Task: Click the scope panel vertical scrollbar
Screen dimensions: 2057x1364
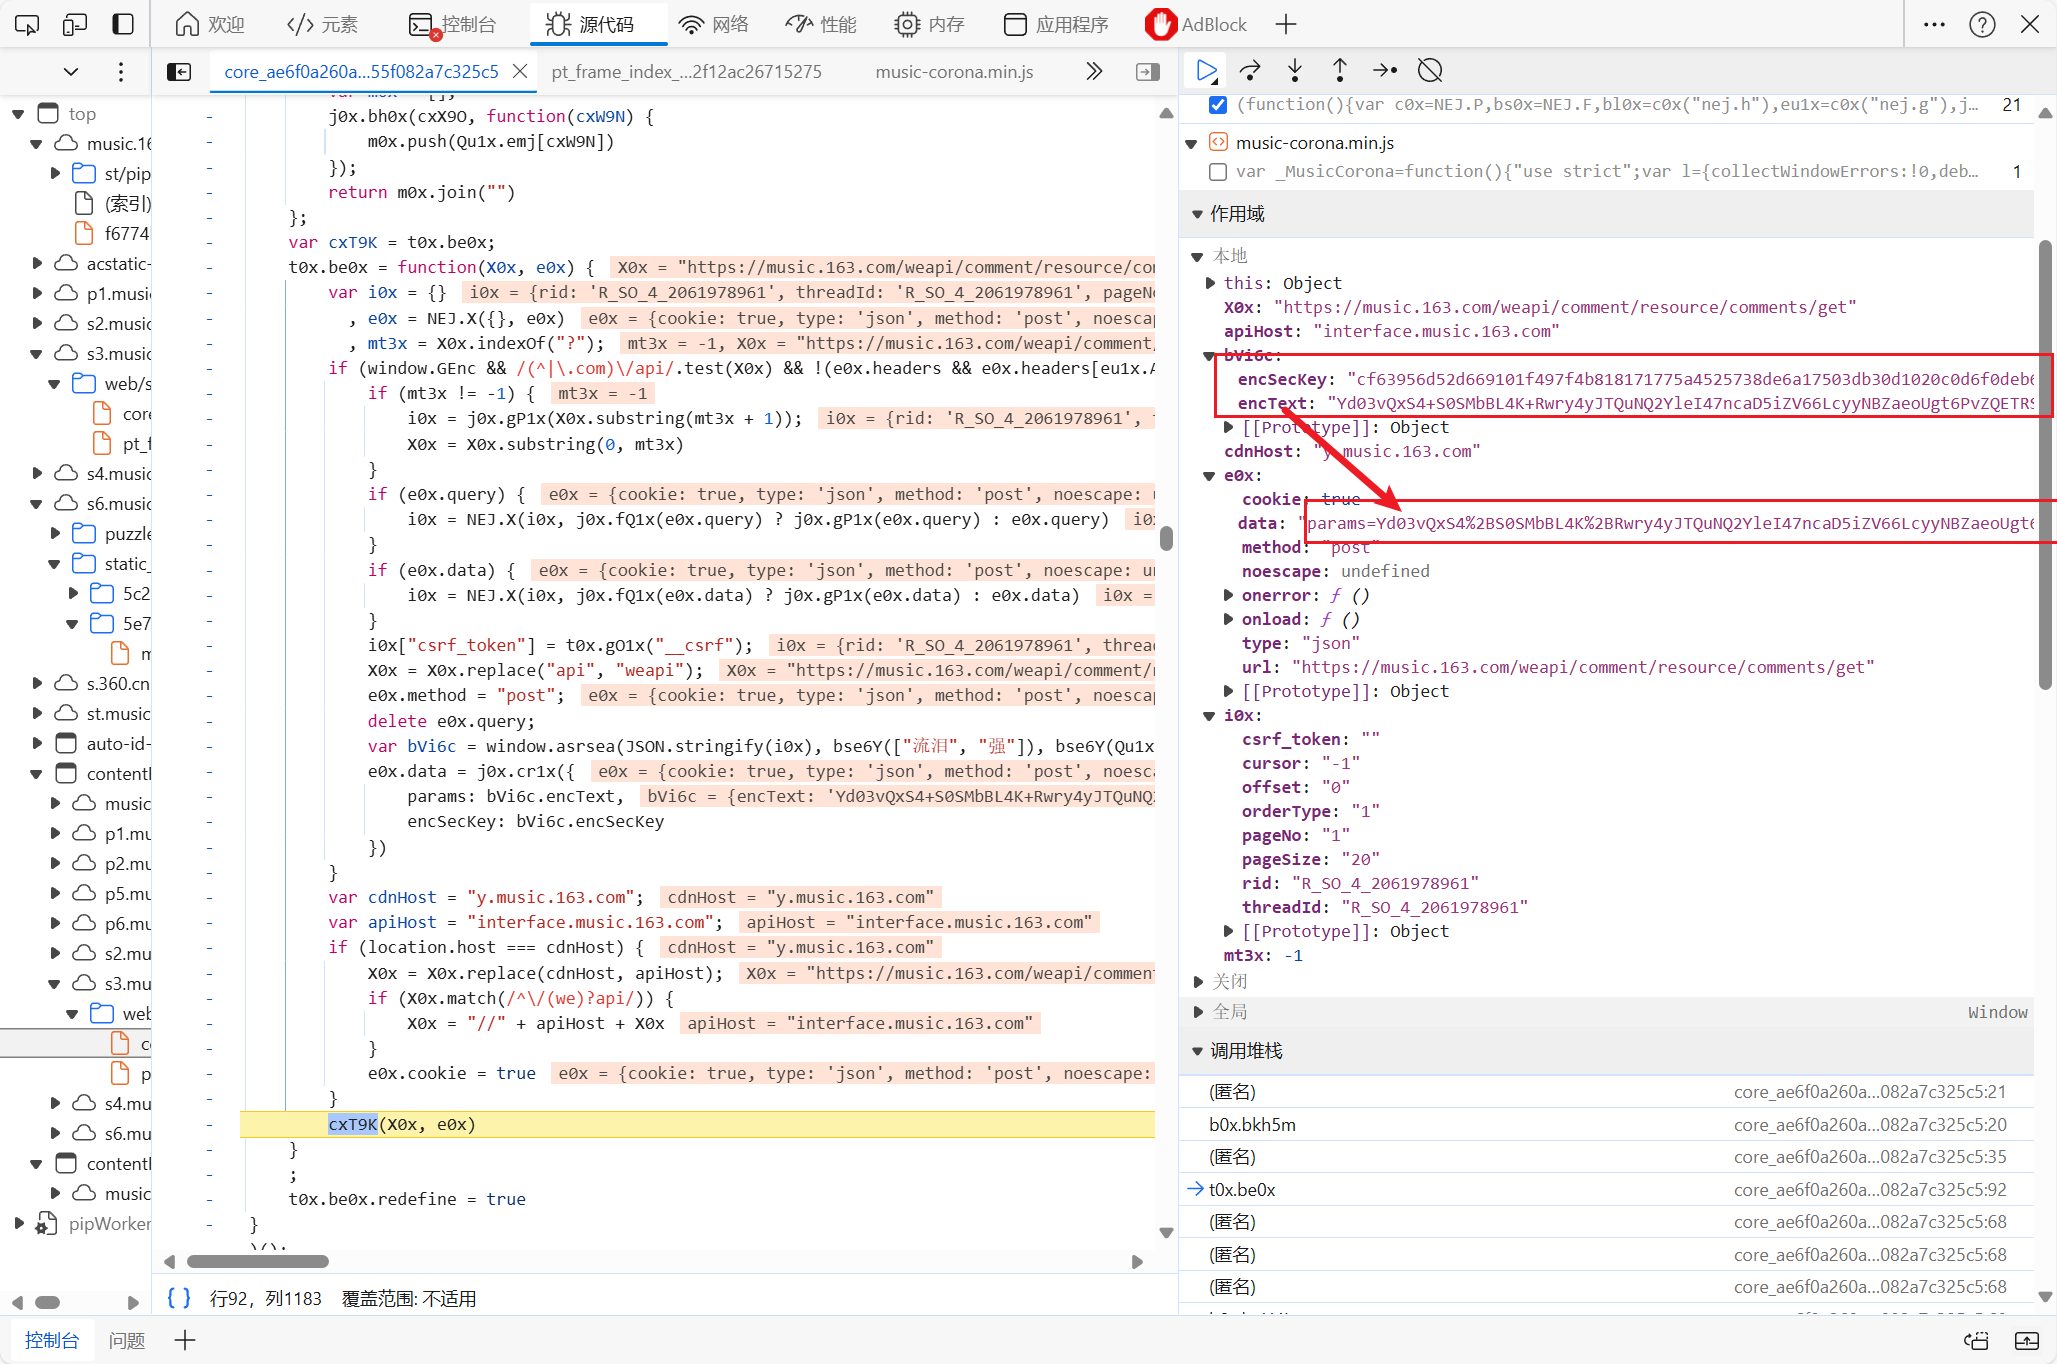Action: 2045,465
